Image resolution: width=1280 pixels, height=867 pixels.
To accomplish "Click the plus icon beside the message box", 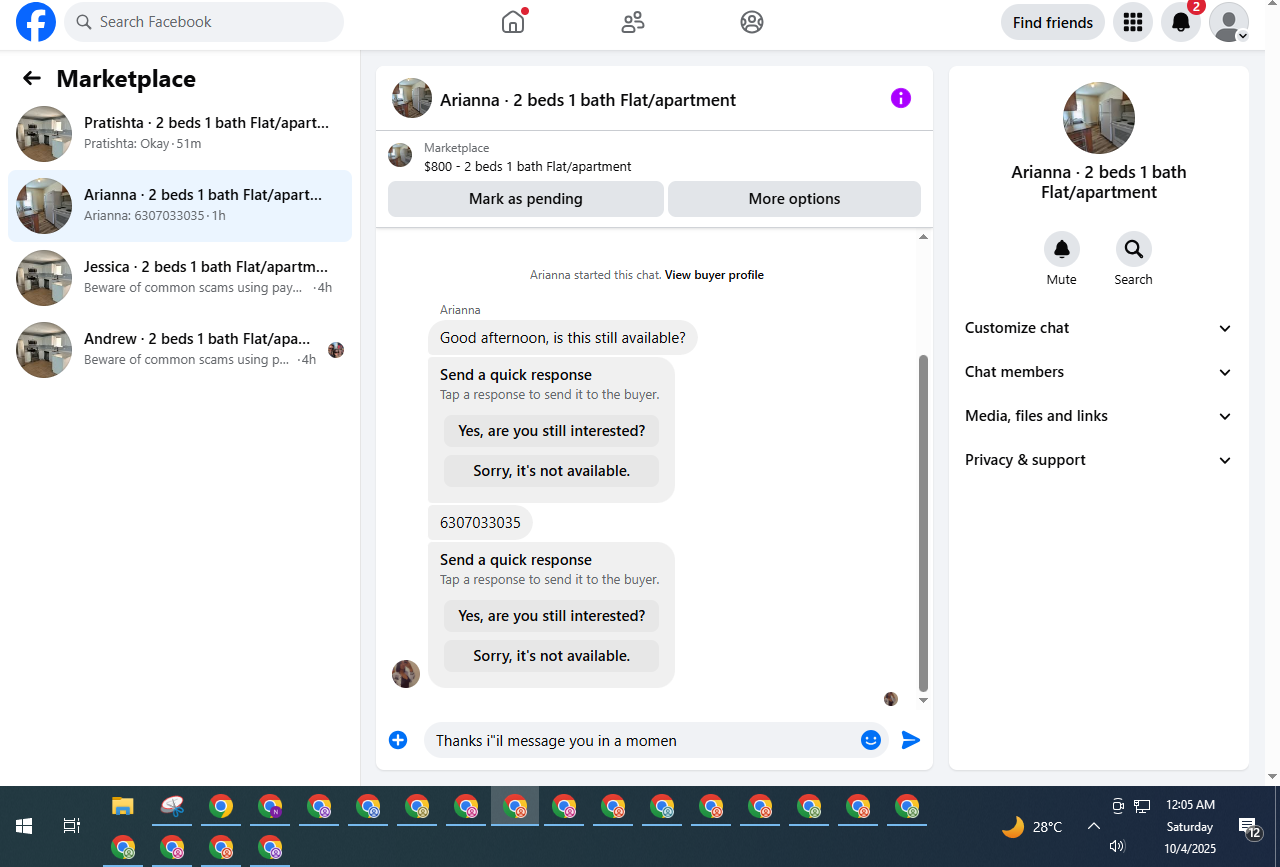I will pos(398,740).
